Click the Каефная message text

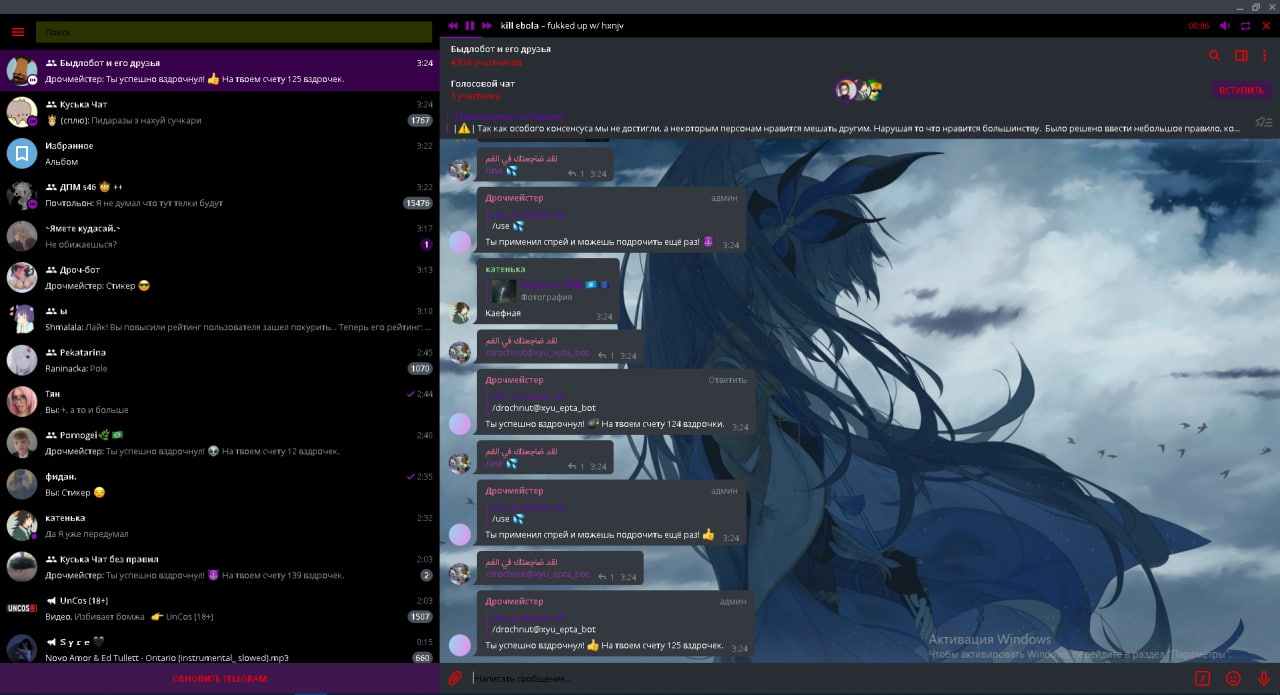tap(503, 313)
